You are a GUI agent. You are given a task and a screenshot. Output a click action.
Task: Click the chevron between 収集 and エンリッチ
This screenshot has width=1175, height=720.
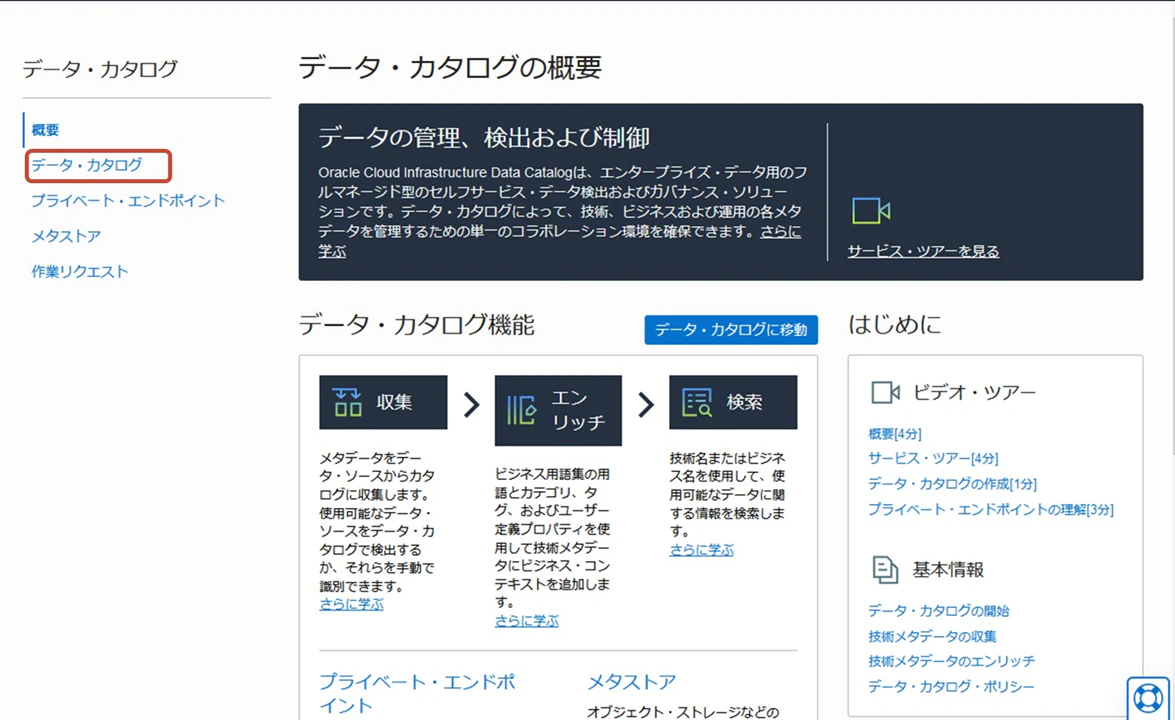[x=471, y=405]
